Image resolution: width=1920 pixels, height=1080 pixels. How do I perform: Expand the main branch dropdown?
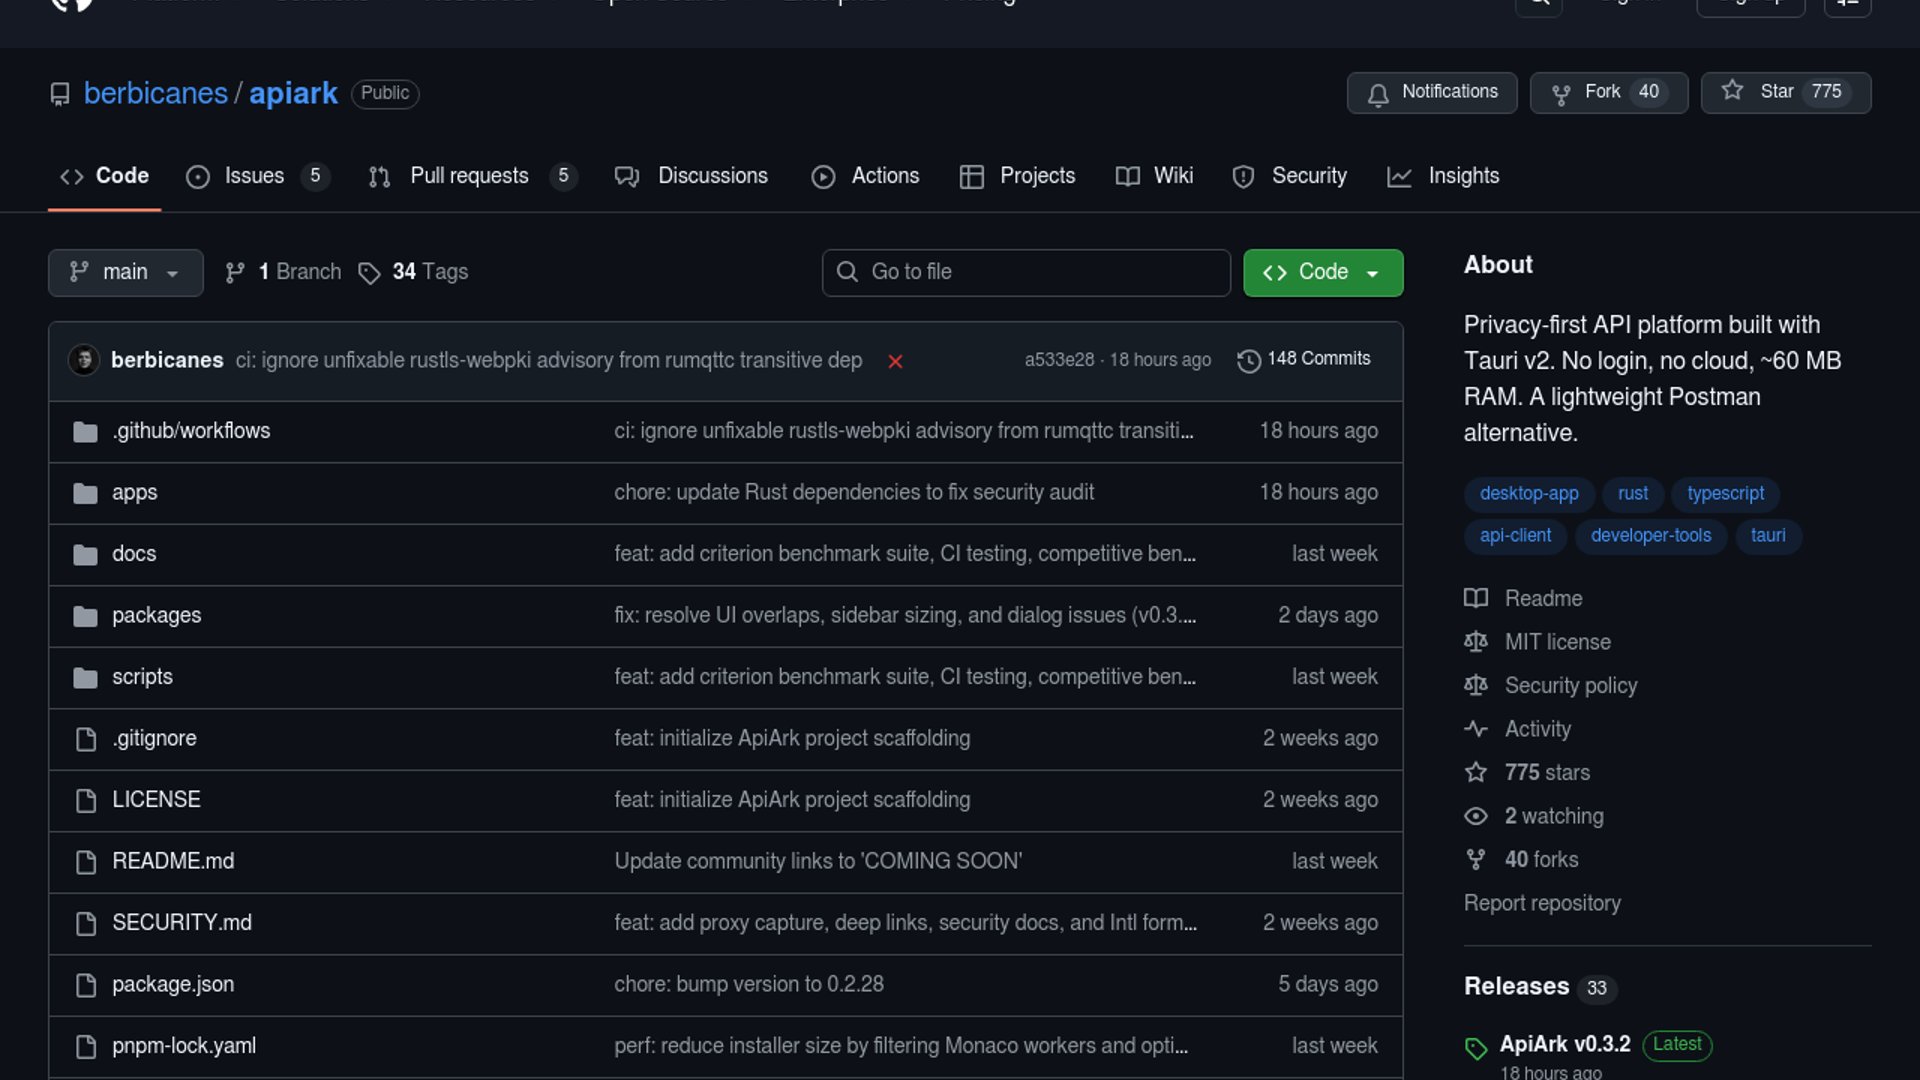tap(125, 272)
